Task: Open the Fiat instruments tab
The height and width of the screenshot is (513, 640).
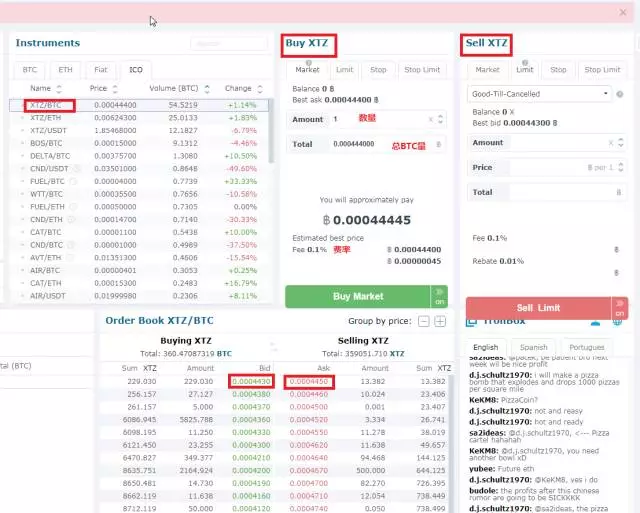Action: [x=101, y=70]
